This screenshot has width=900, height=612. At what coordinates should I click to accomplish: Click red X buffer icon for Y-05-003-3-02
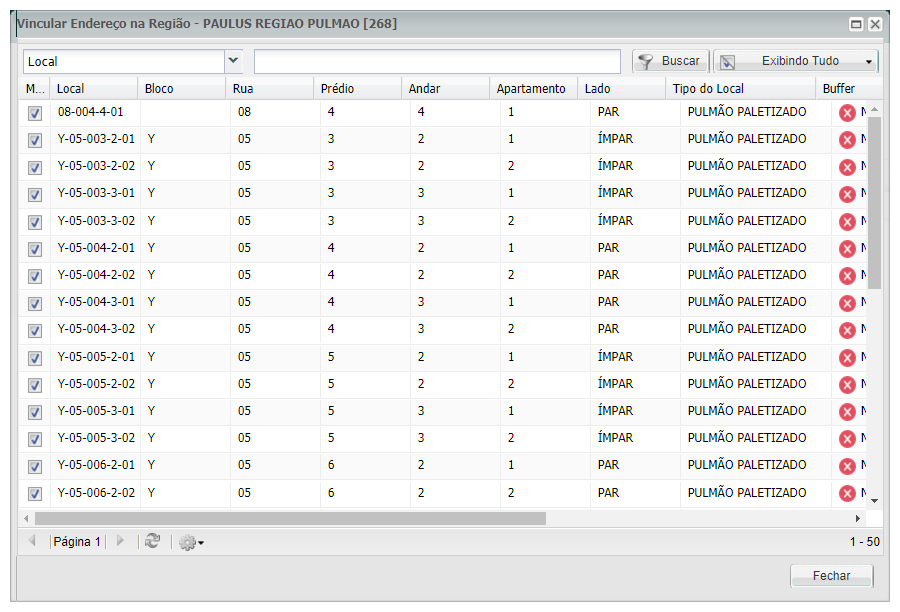[x=847, y=222]
